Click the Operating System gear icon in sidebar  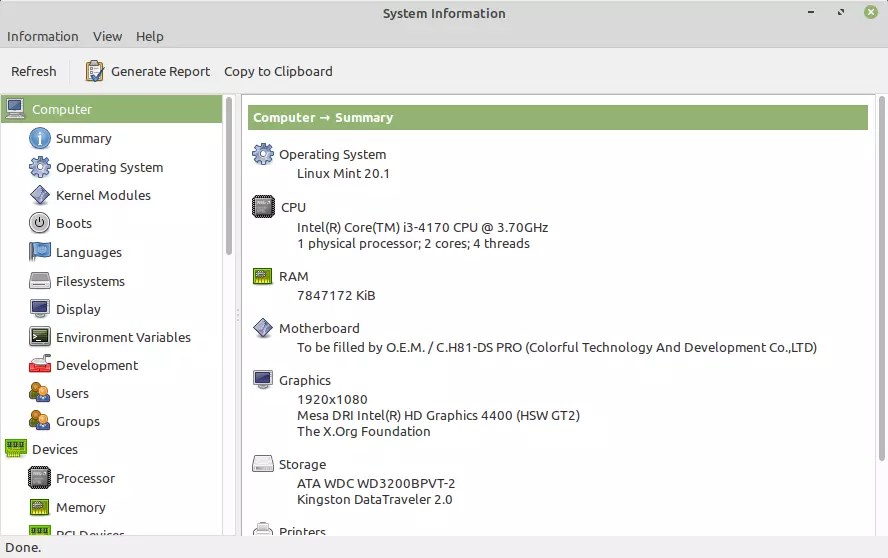point(40,167)
